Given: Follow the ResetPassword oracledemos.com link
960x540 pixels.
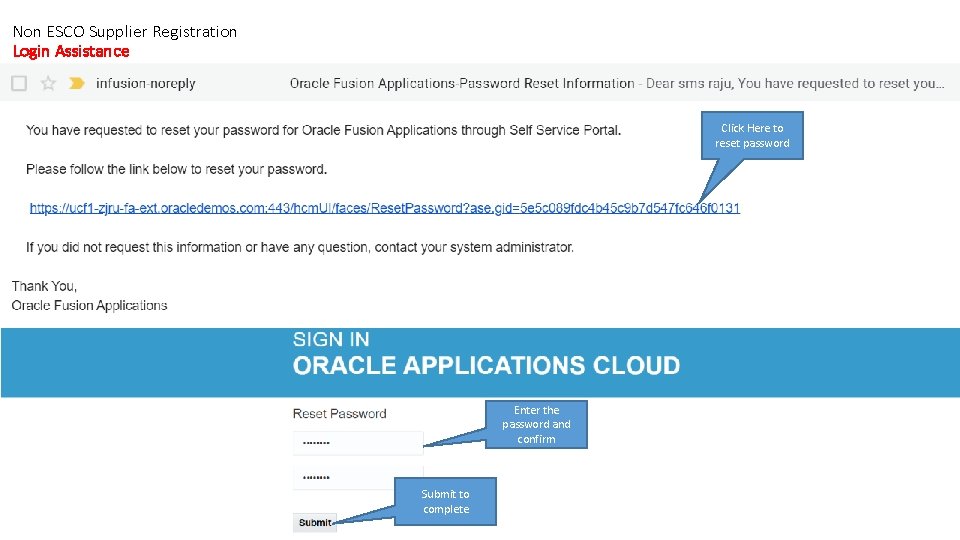Looking at the screenshot, I should [384, 208].
